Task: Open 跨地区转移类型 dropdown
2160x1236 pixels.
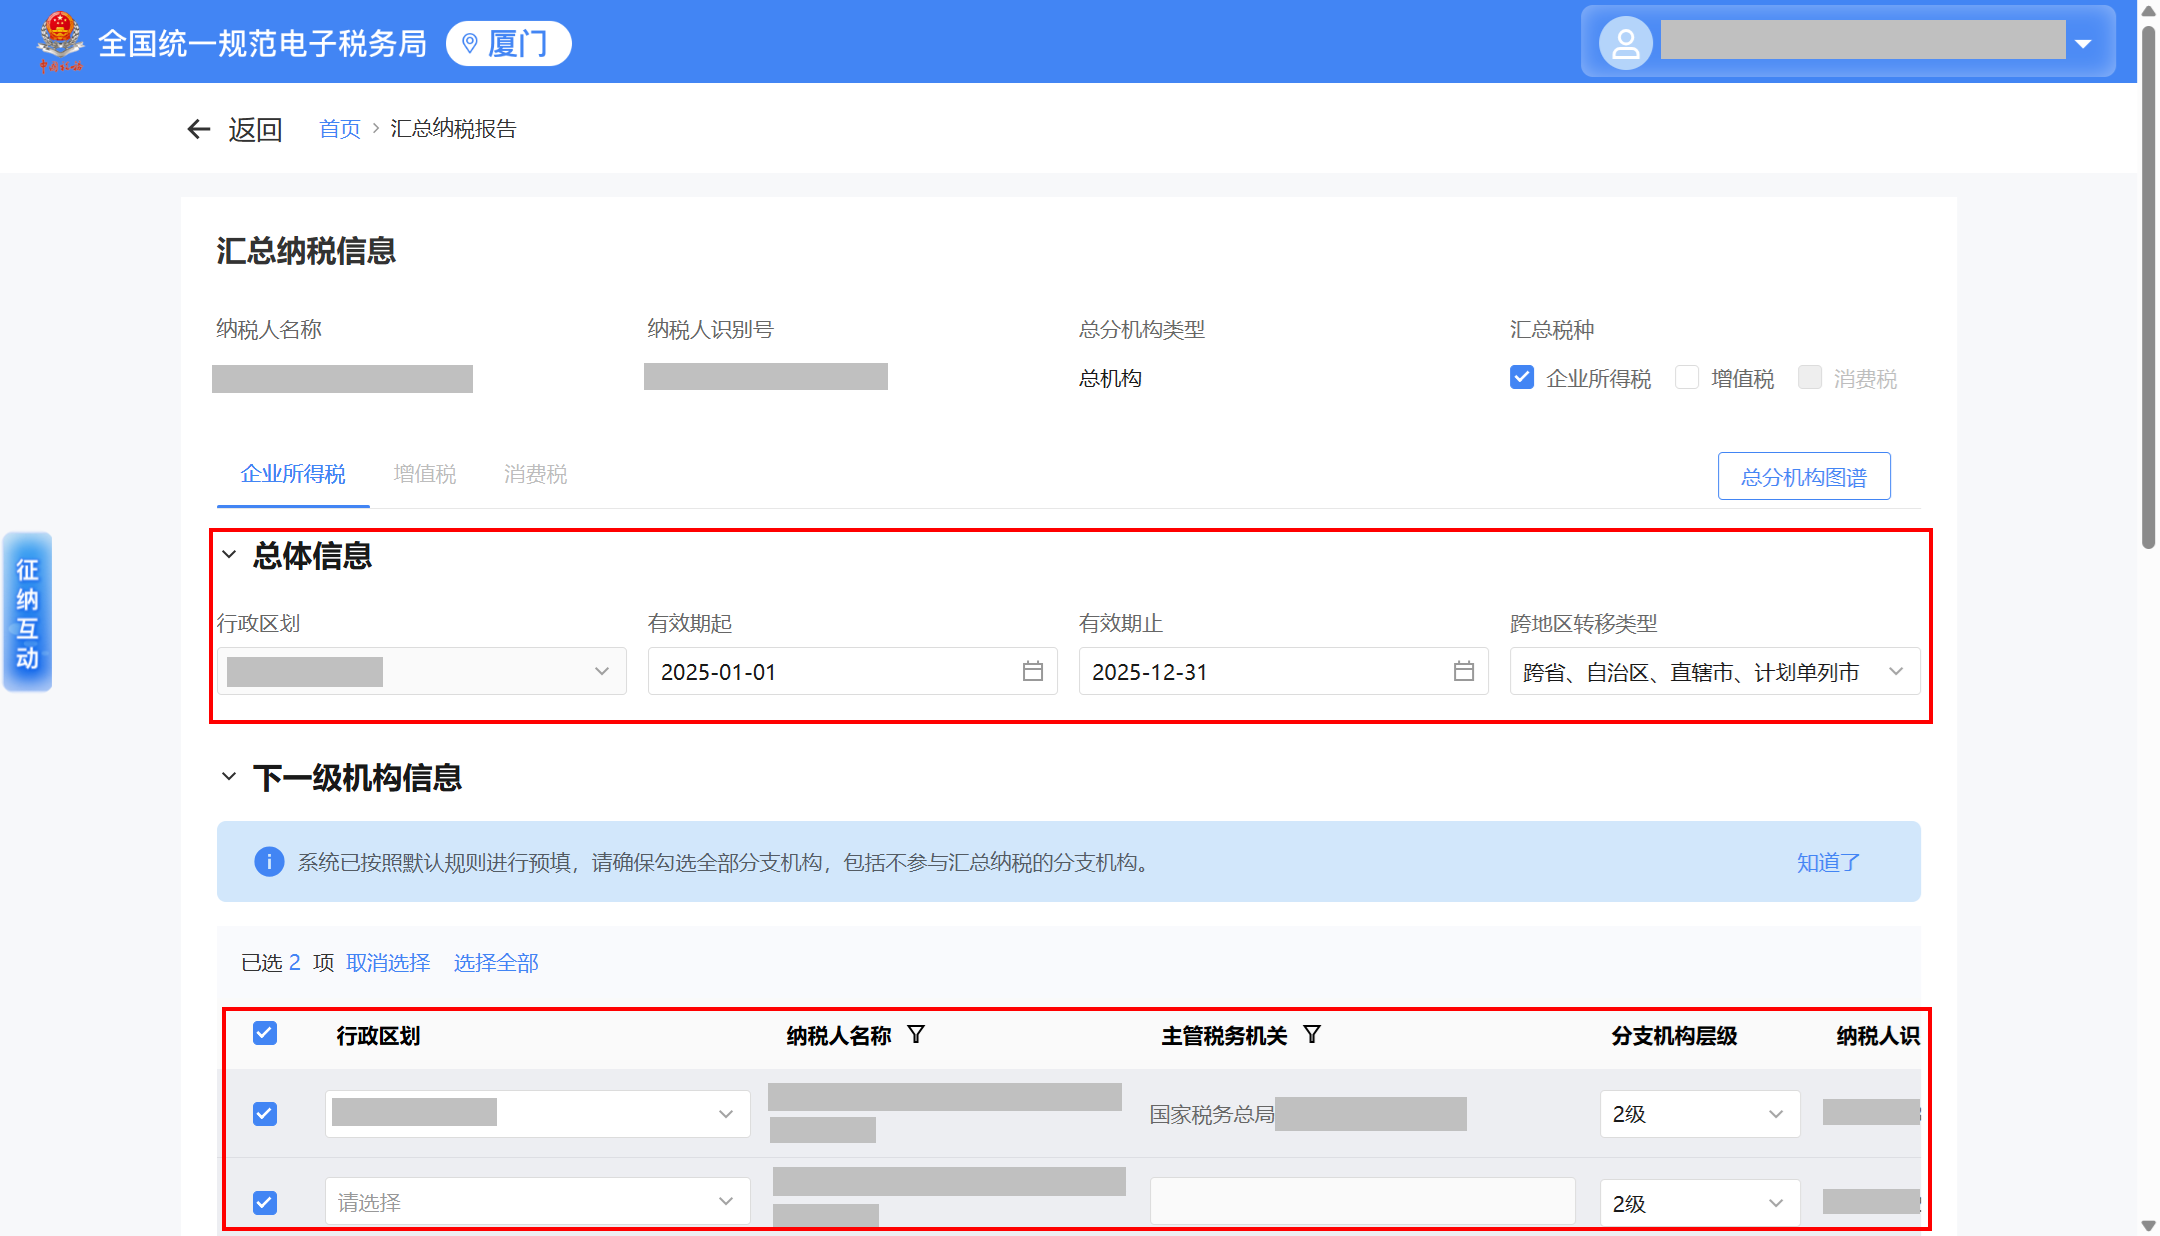Action: click(x=1714, y=672)
